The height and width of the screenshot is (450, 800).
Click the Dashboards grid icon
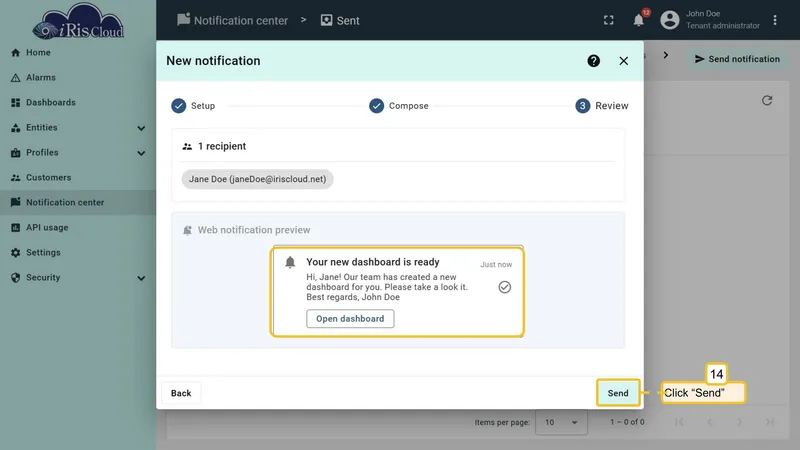(x=15, y=103)
